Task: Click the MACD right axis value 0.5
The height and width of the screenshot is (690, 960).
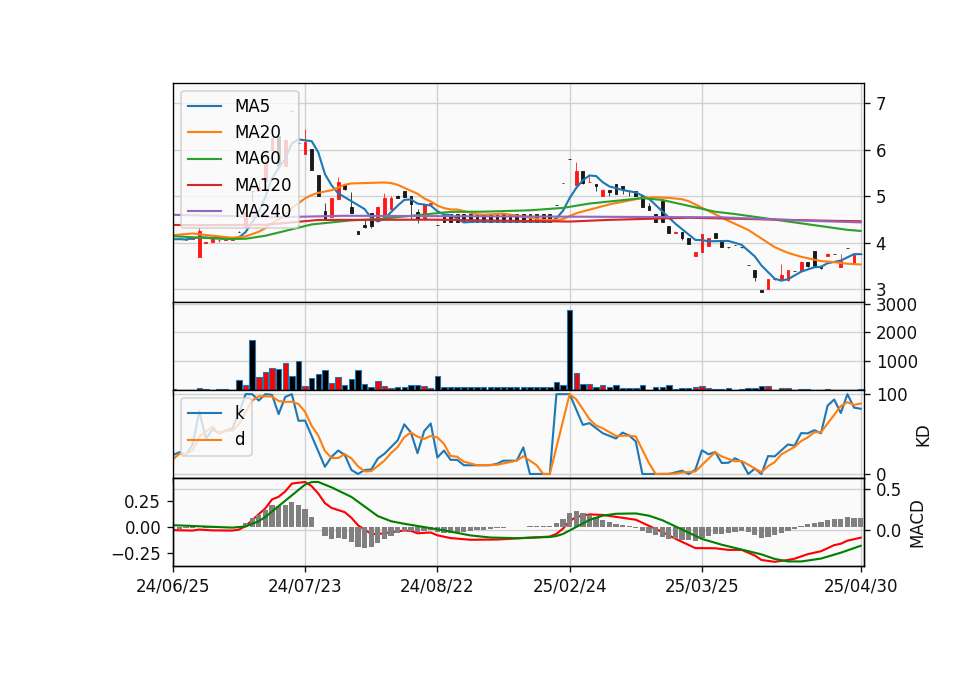Action: (x=888, y=490)
